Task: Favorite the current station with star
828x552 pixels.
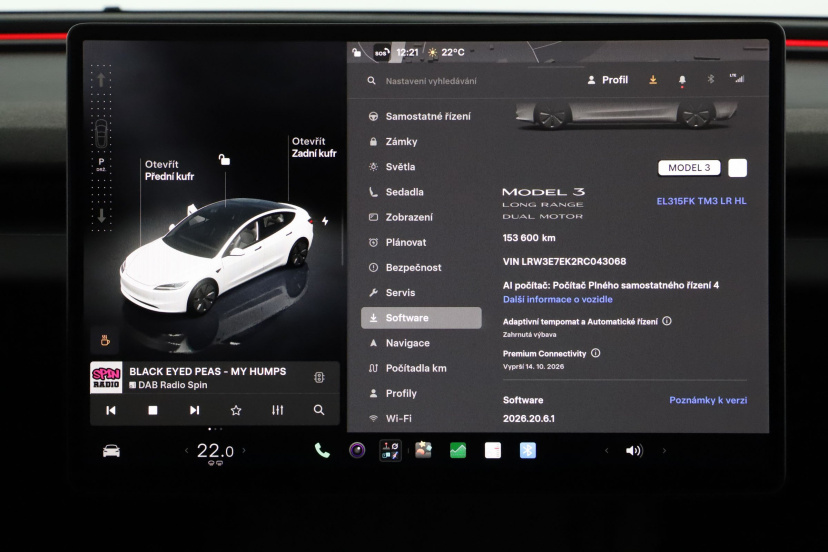Action: point(236,410)
